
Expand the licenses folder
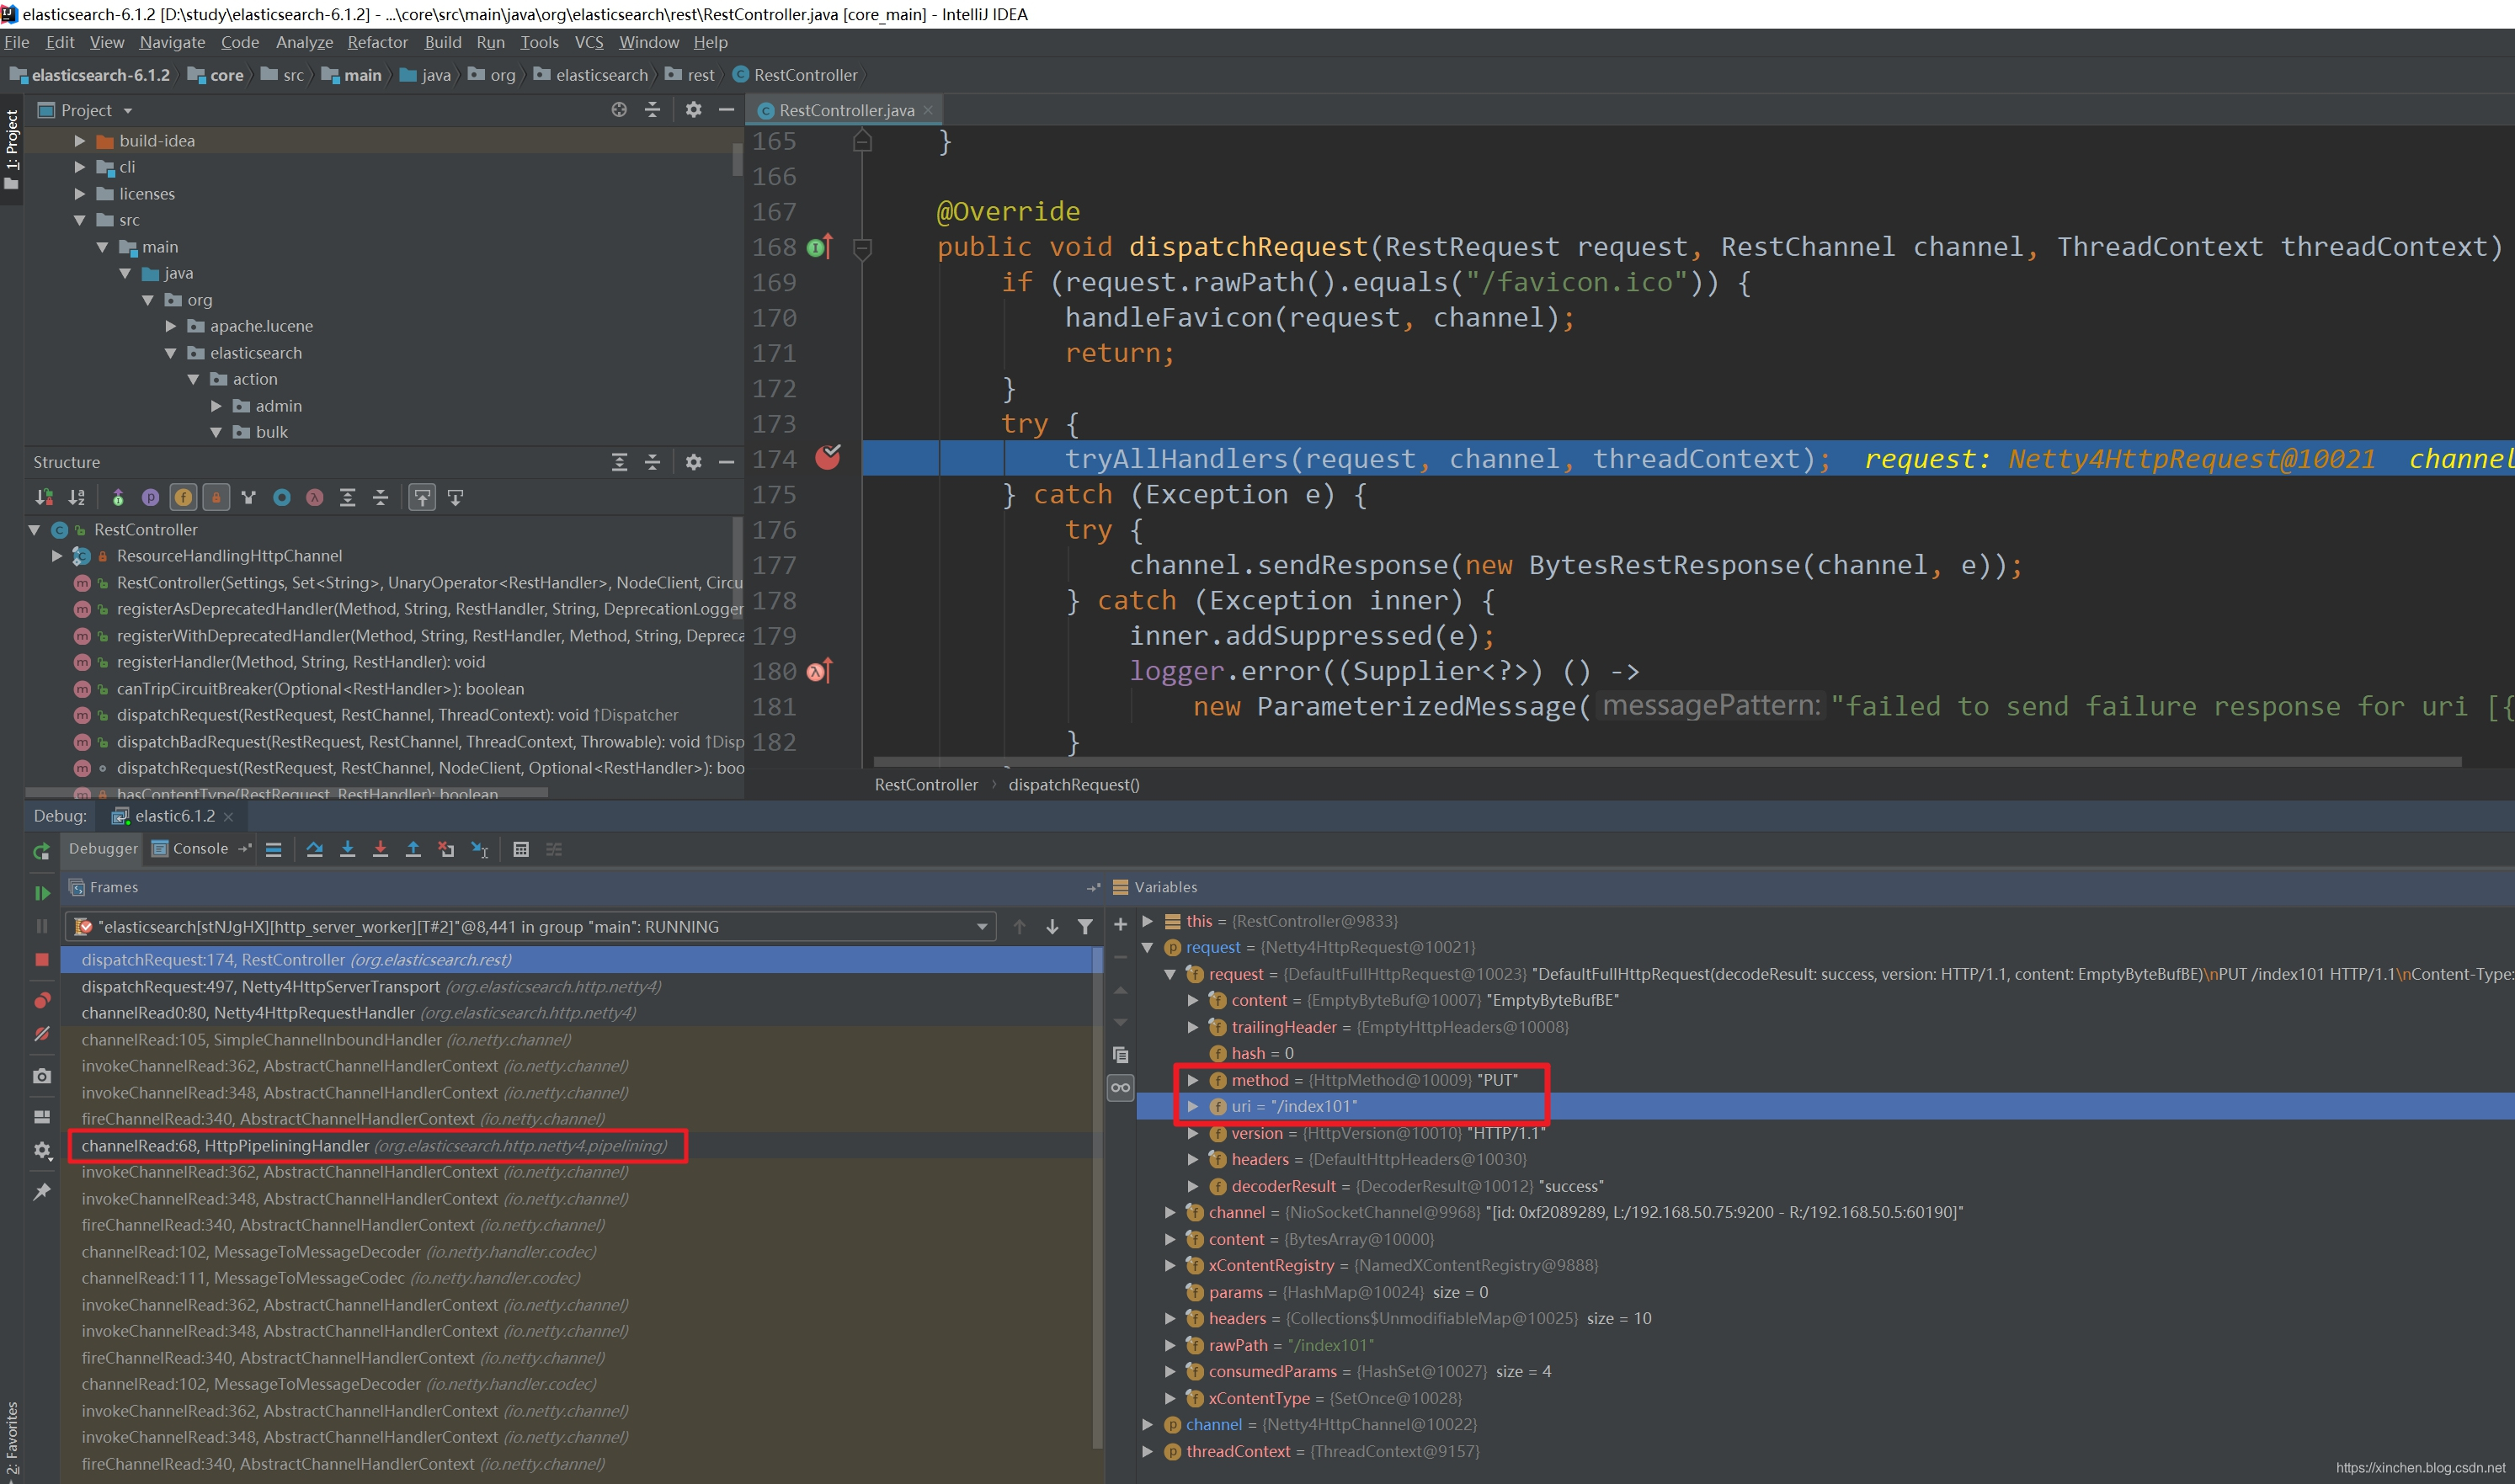[x=80, y=194]
